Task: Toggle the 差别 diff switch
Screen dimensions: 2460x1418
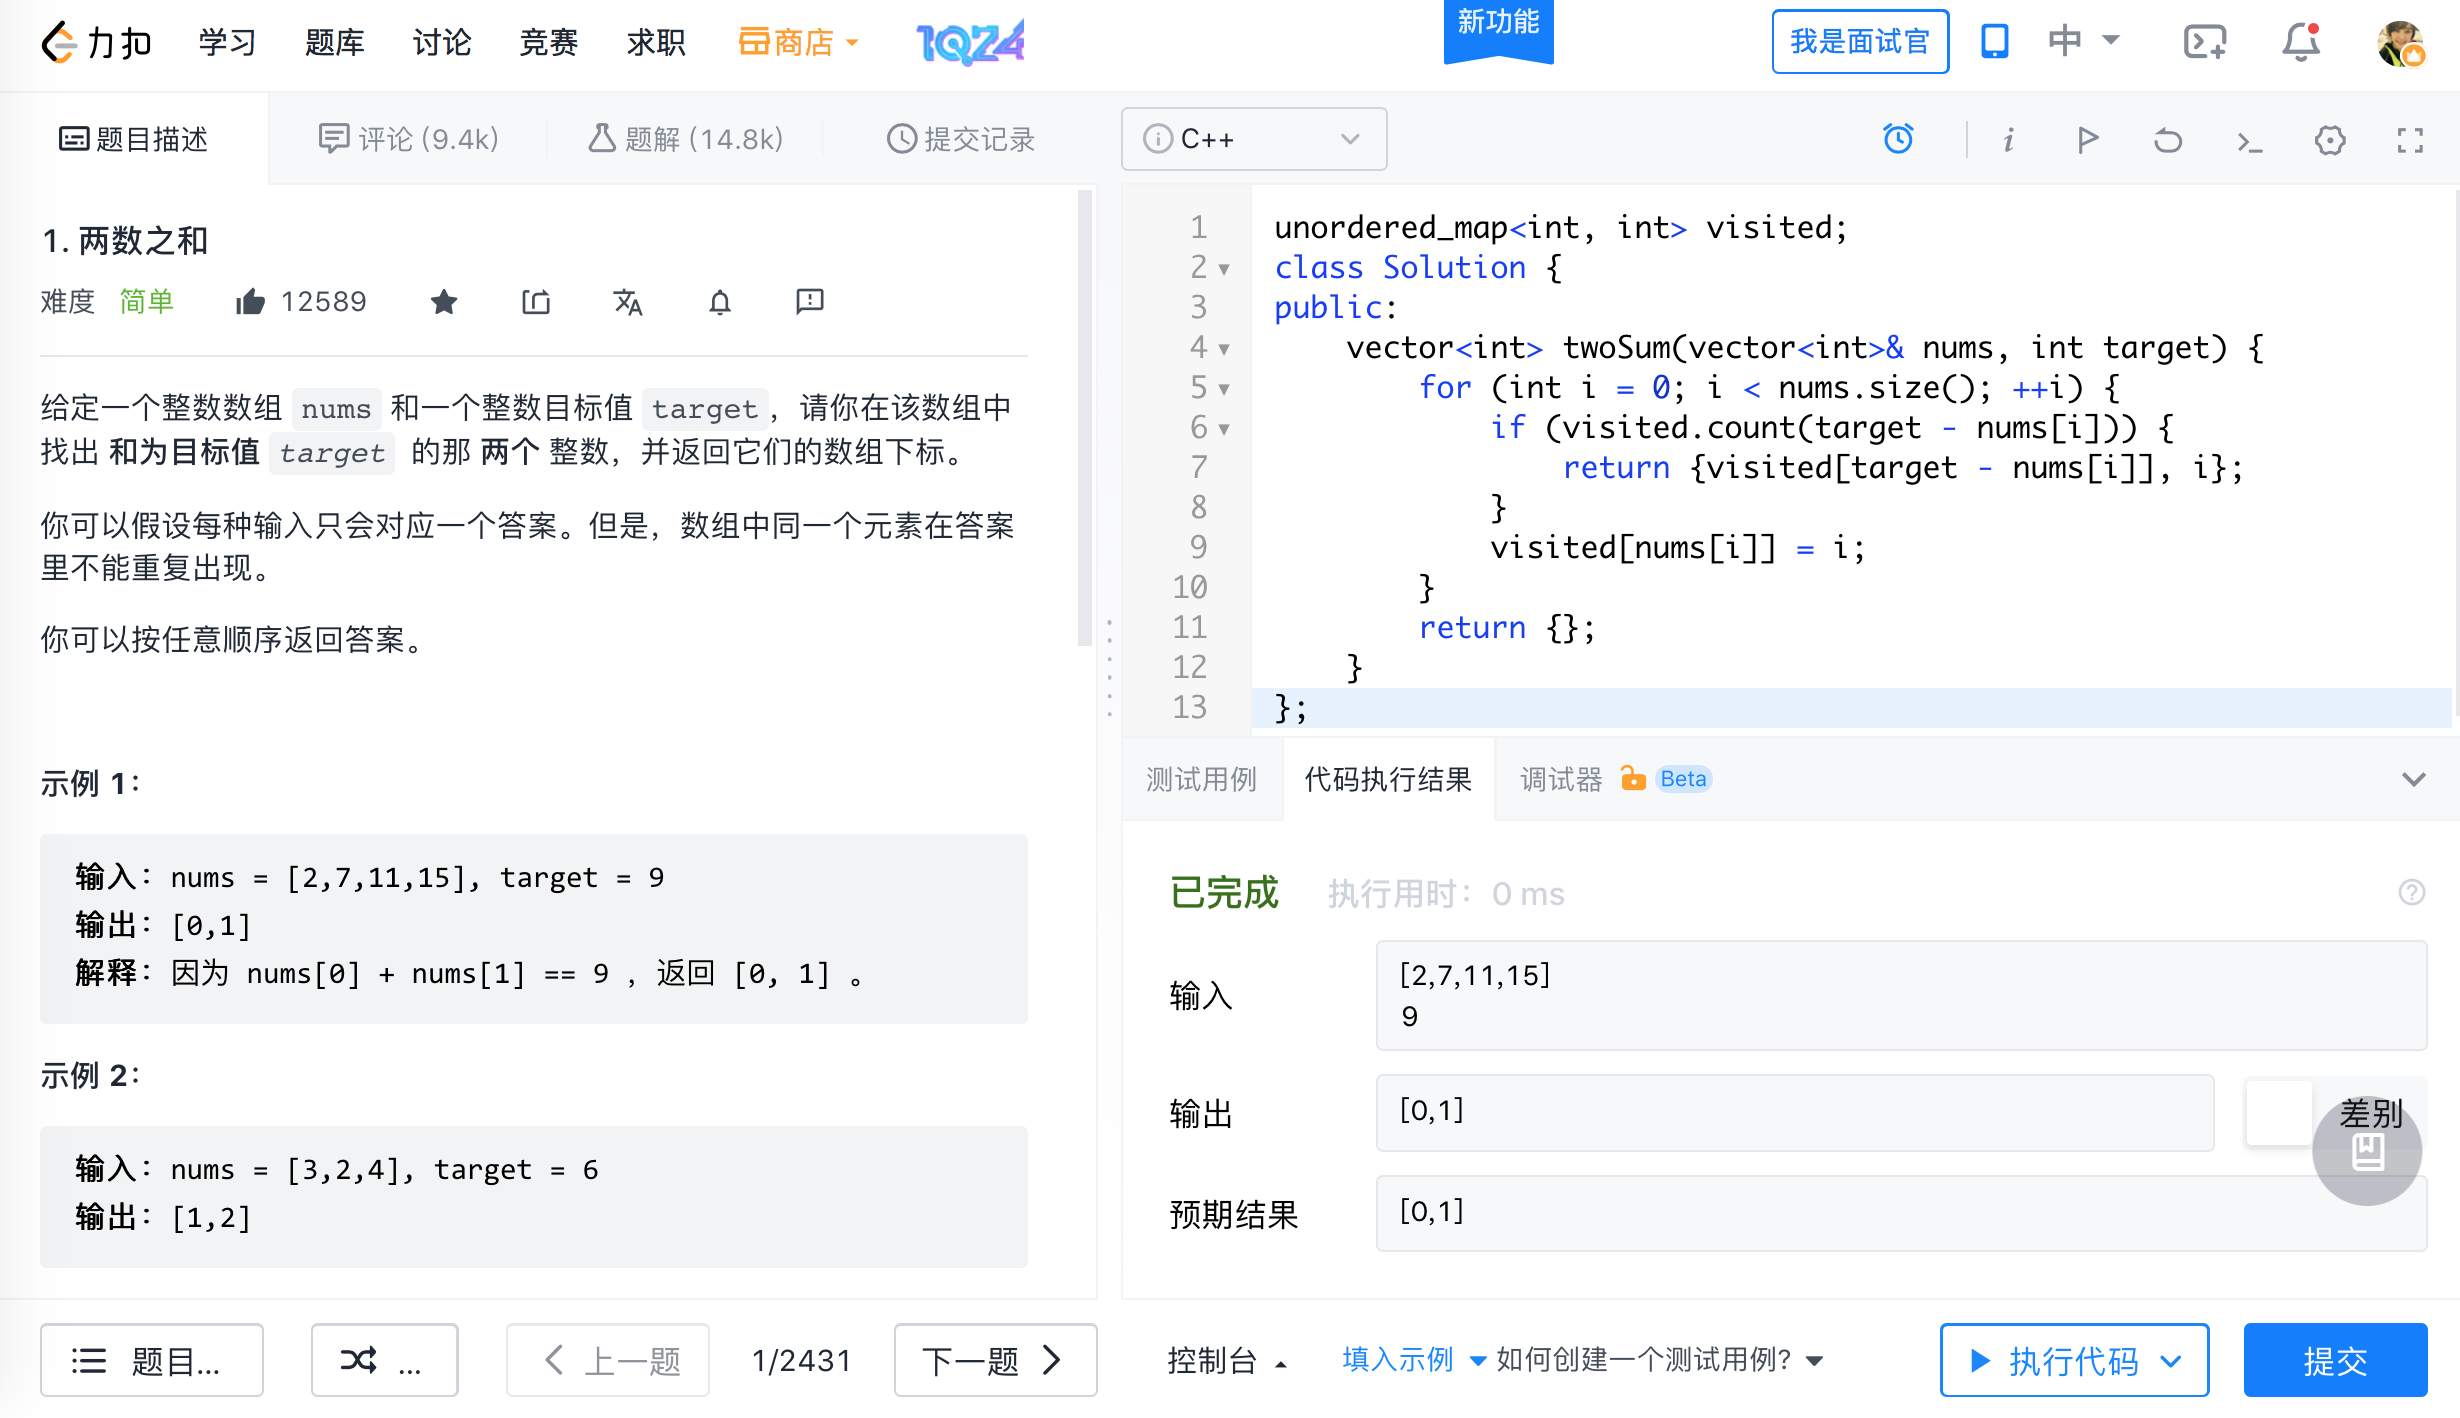Action: pos(2280,1112)
